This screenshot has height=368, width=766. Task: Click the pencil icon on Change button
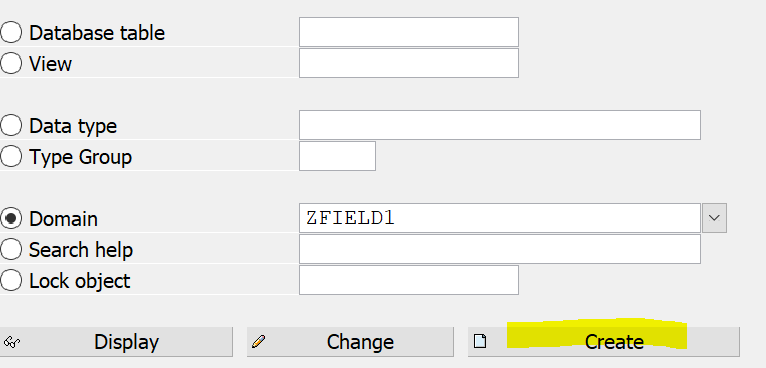coord(259,342)
